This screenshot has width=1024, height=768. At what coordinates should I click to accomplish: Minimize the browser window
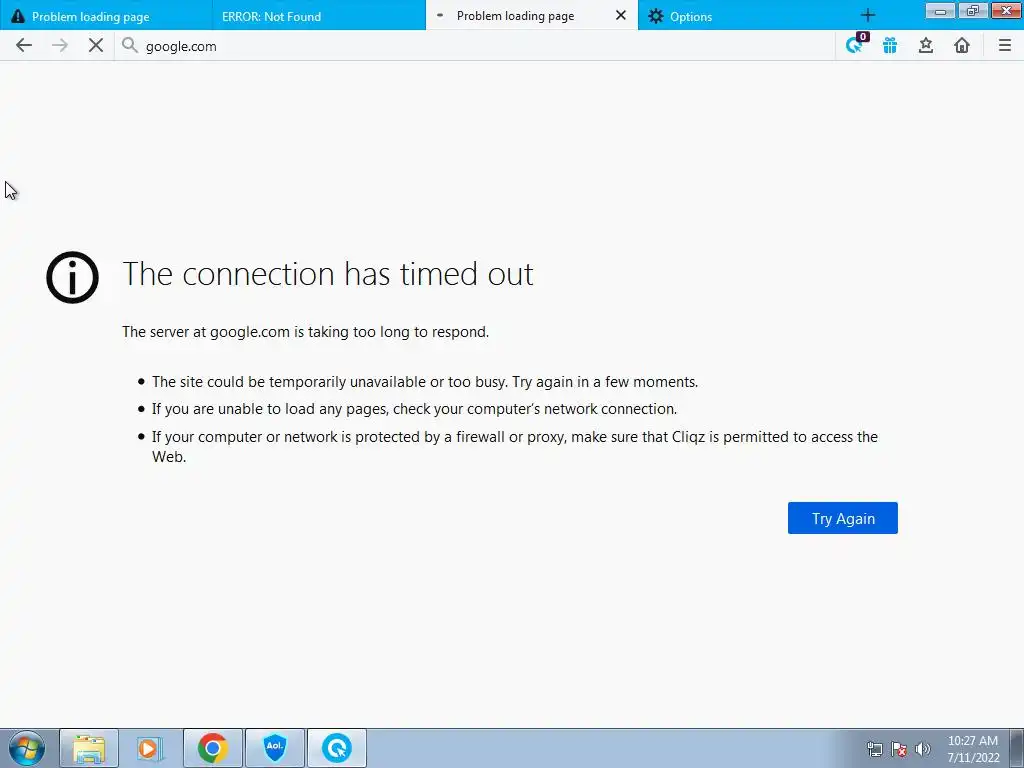[940, 10]
